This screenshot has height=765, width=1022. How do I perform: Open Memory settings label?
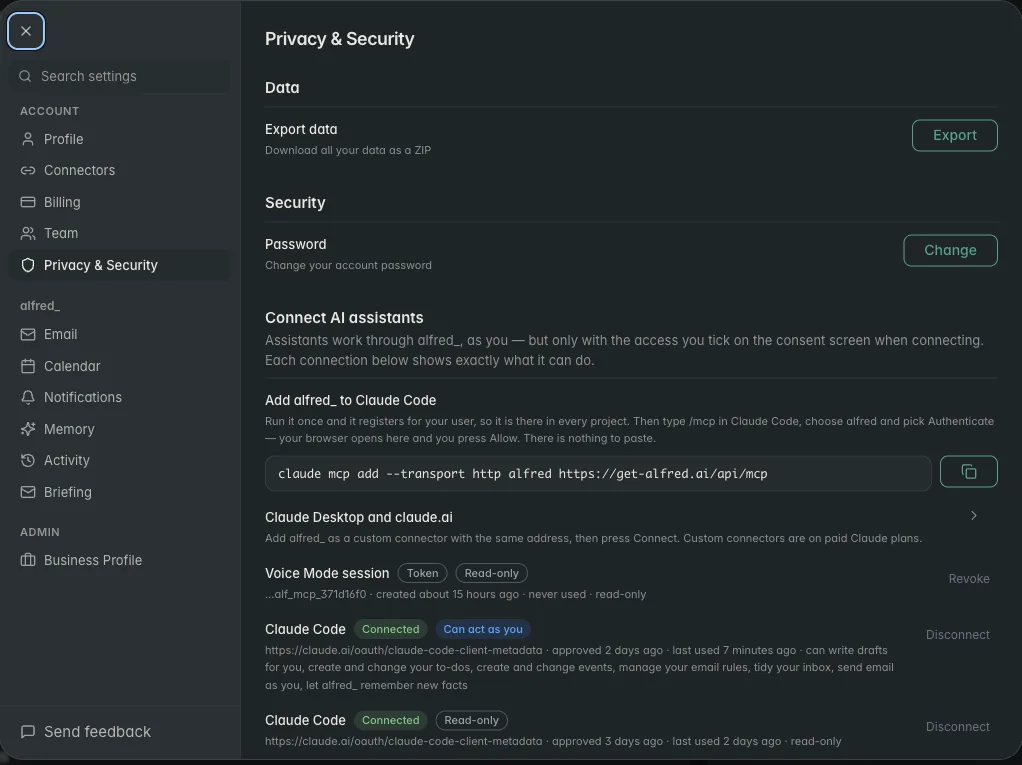tap(69, 429)
